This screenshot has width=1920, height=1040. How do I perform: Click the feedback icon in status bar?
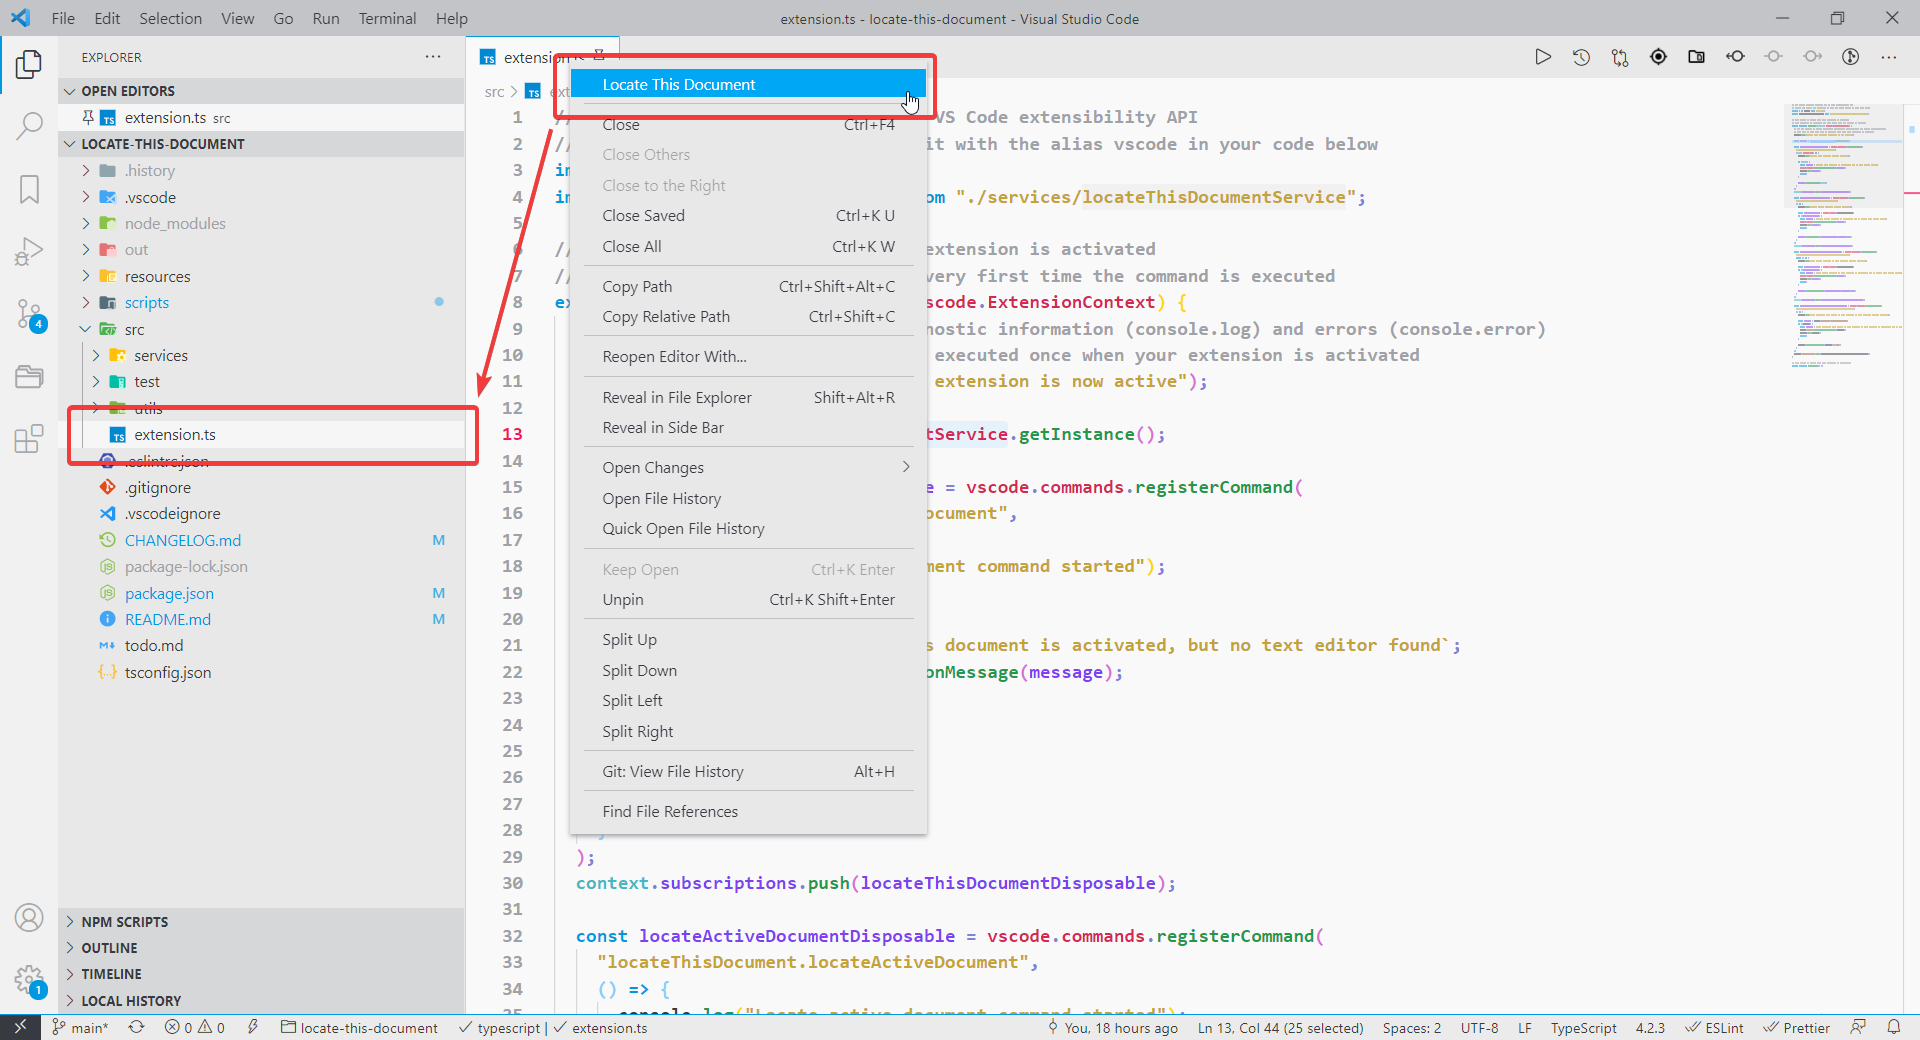(x=1858, y=1027)
